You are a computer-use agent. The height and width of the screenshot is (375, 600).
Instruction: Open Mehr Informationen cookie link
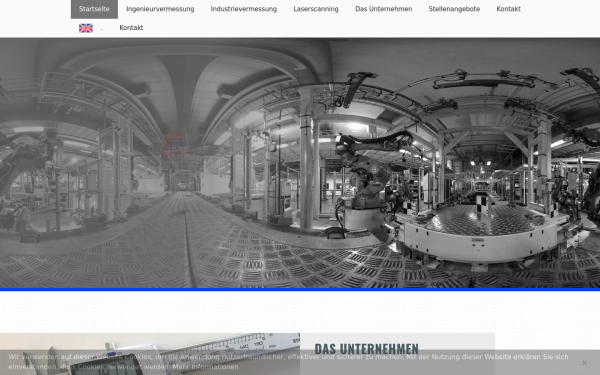coord(205,367)
